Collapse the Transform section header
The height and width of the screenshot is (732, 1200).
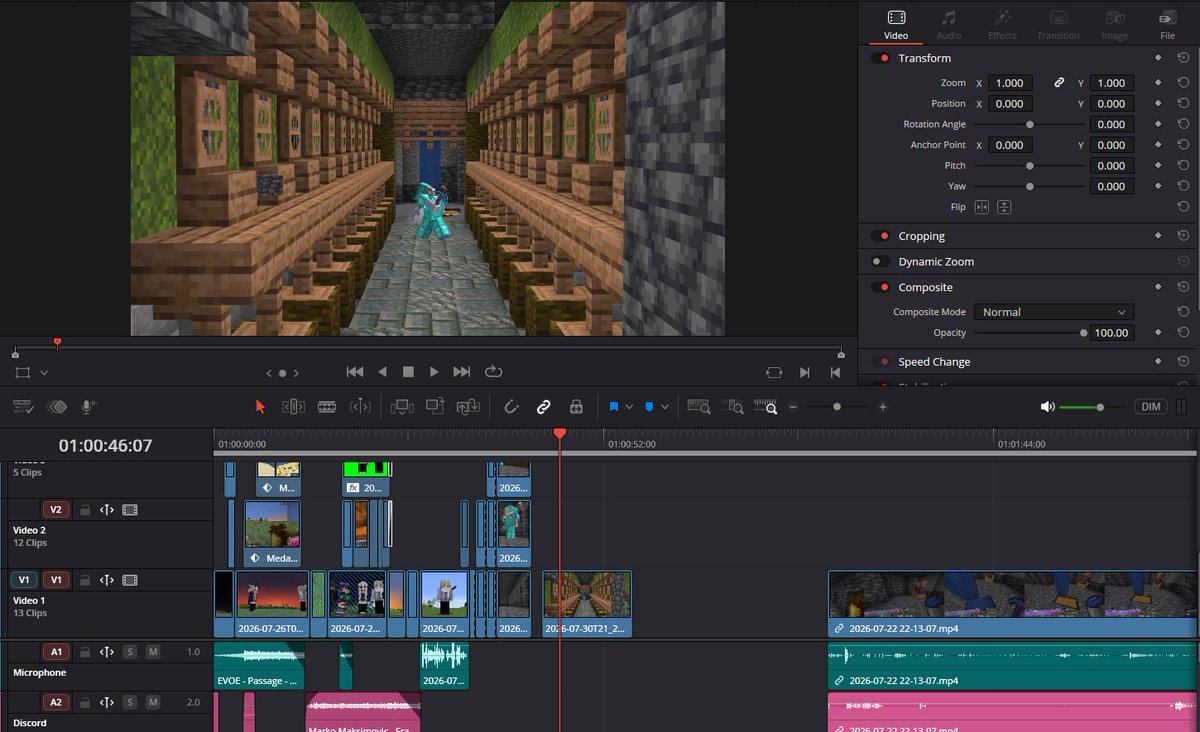coord(924,58)
